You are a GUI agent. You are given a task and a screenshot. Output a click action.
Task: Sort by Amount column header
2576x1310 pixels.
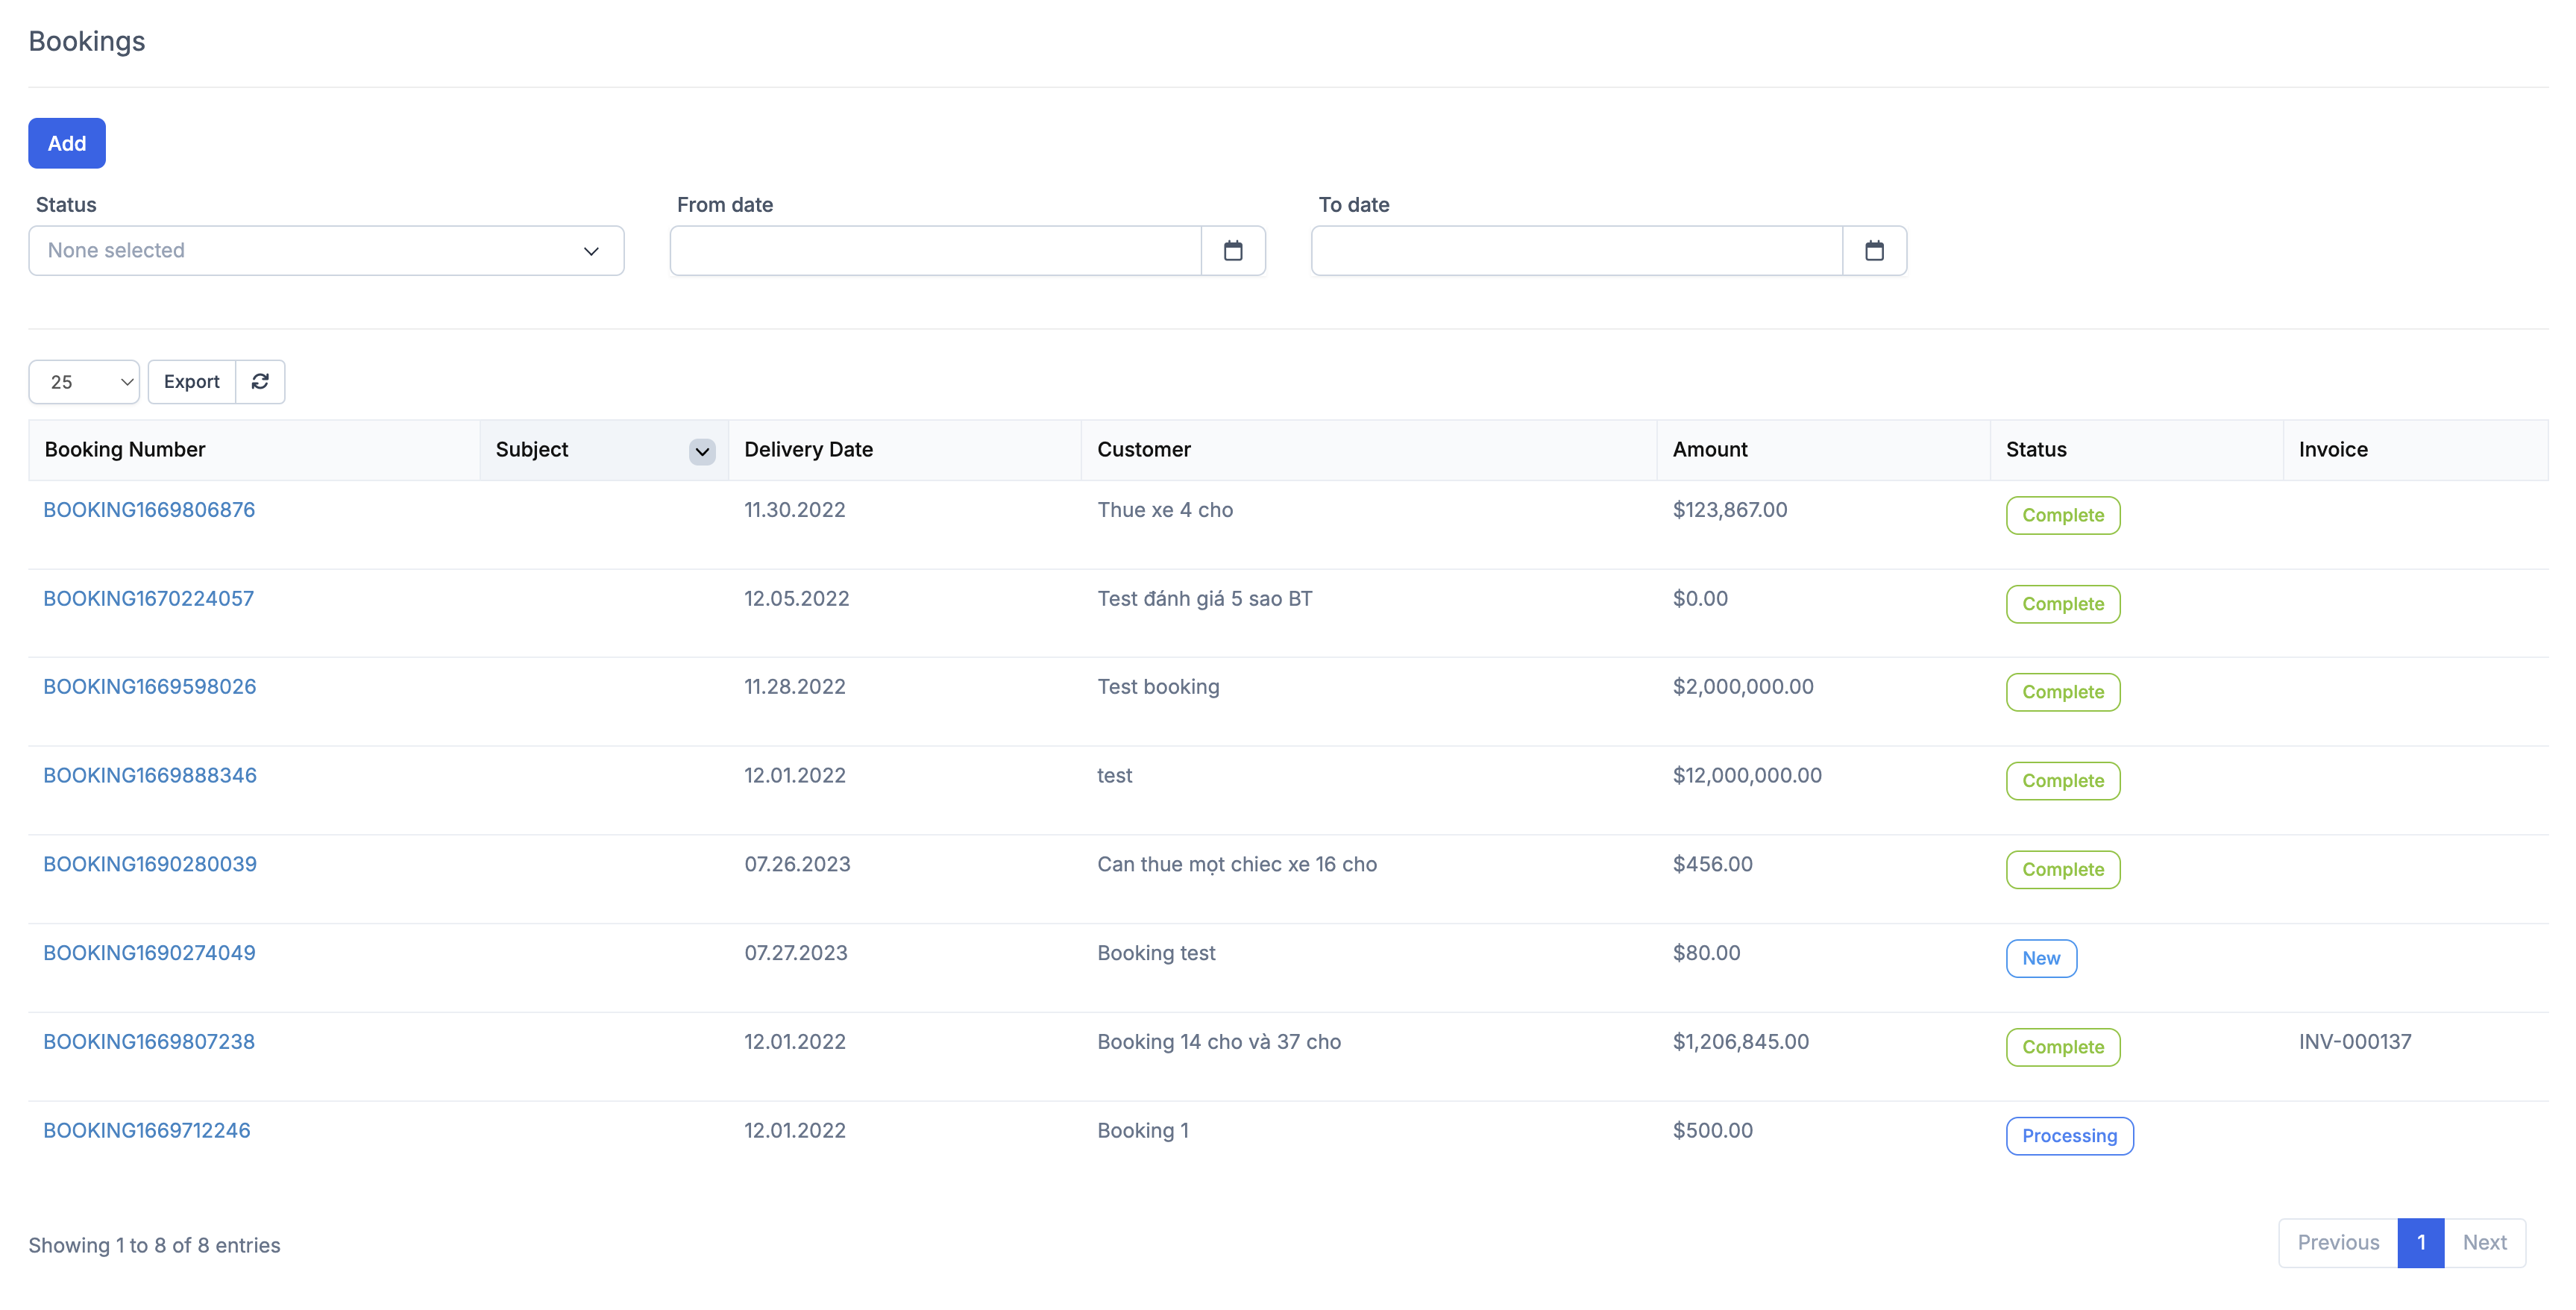click(1709, 450)
